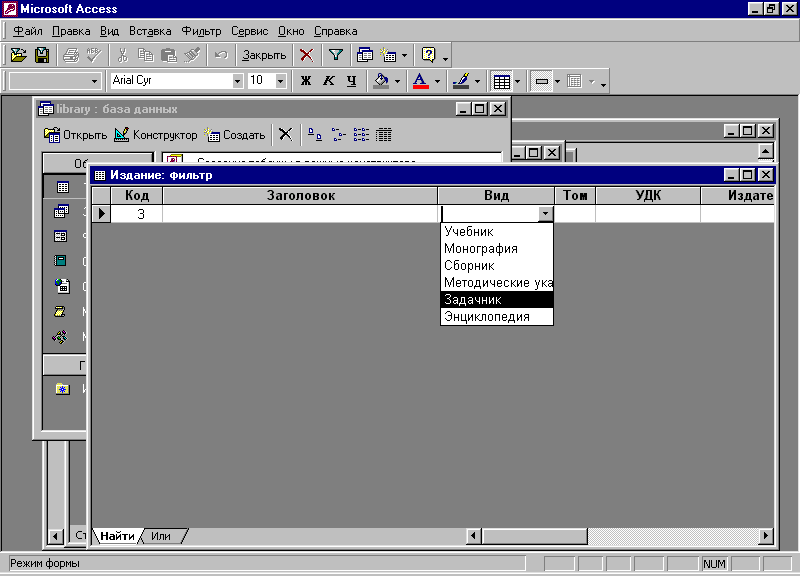Image resolution: width=800 pixels, height=576 pixels.
Task: Click the Tables object icon in library sidebar
Action: [63, 187]
